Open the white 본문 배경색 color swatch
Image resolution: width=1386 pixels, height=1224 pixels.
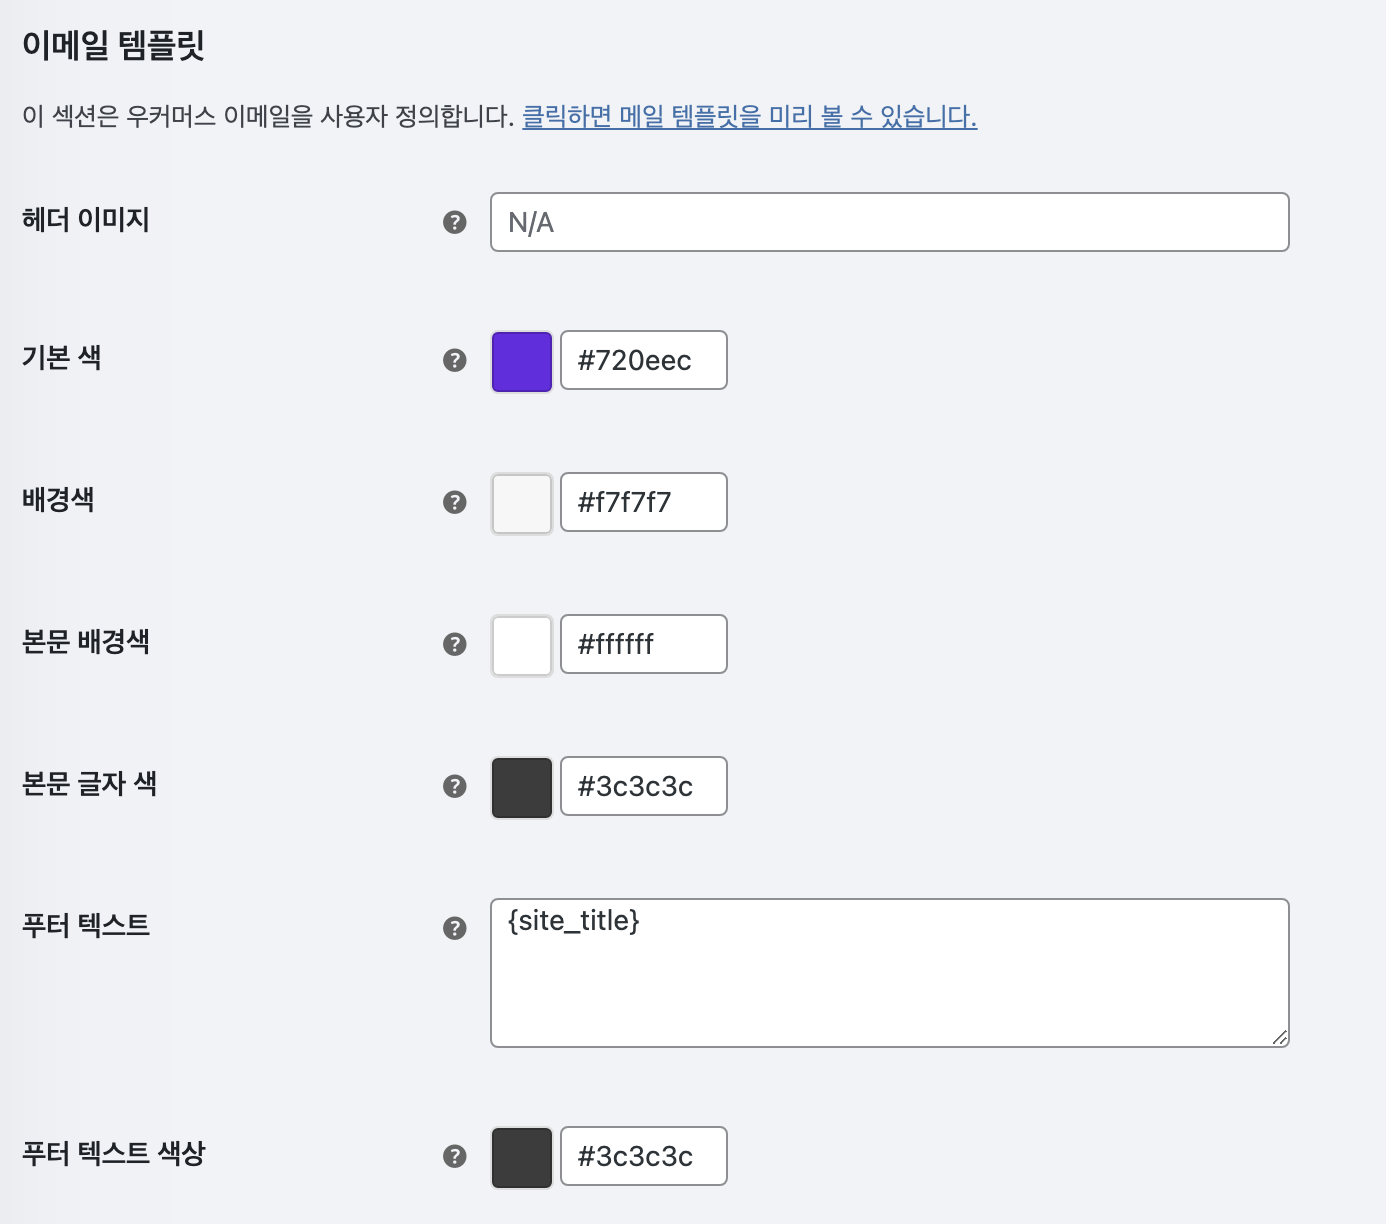pyautogui.click(x=522, y=645)
